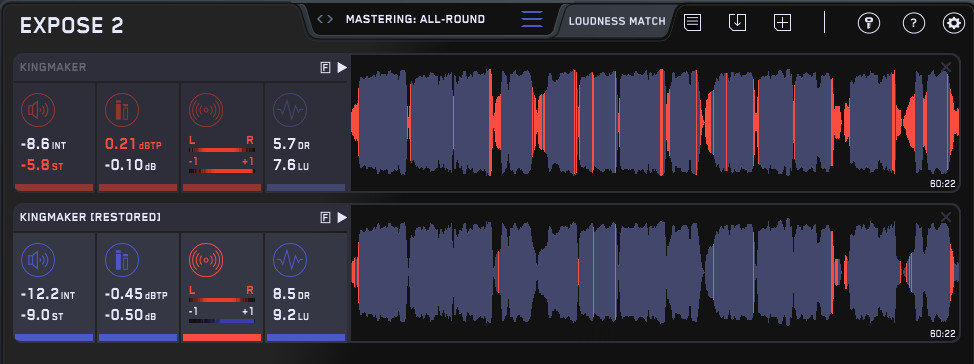Click the Kingmaker [Restored] loudness speaker icon
The height and width of the screenshot is (364, 974).
(x=38, y=260)
